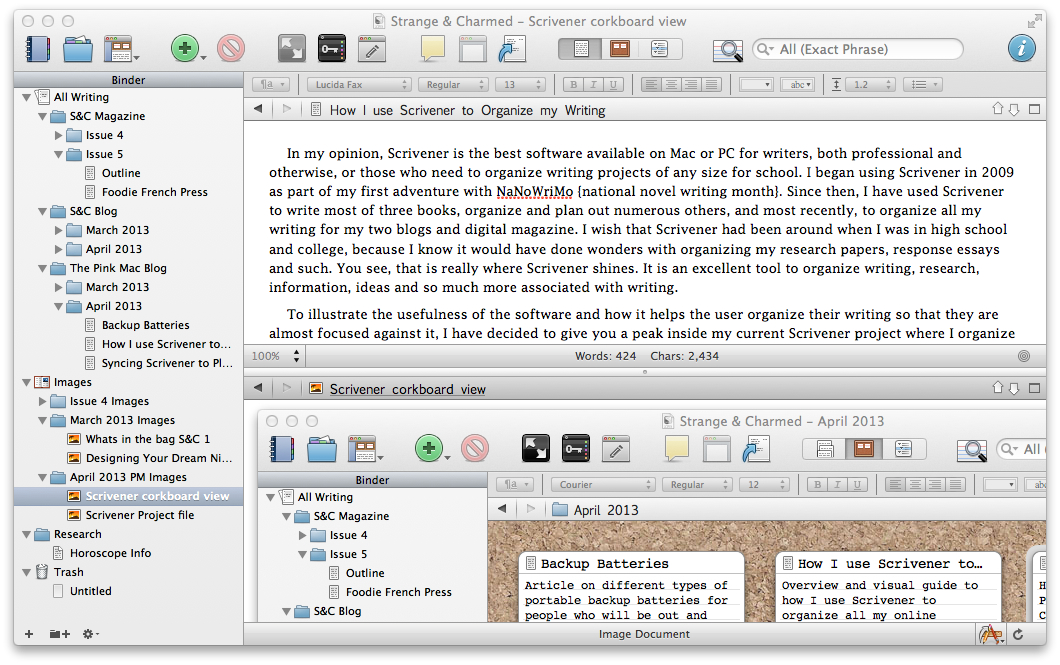Open font size 13 dropdown
This screenshot has height=665, width=1060.
pyautogui.click(x=520, y=84)
